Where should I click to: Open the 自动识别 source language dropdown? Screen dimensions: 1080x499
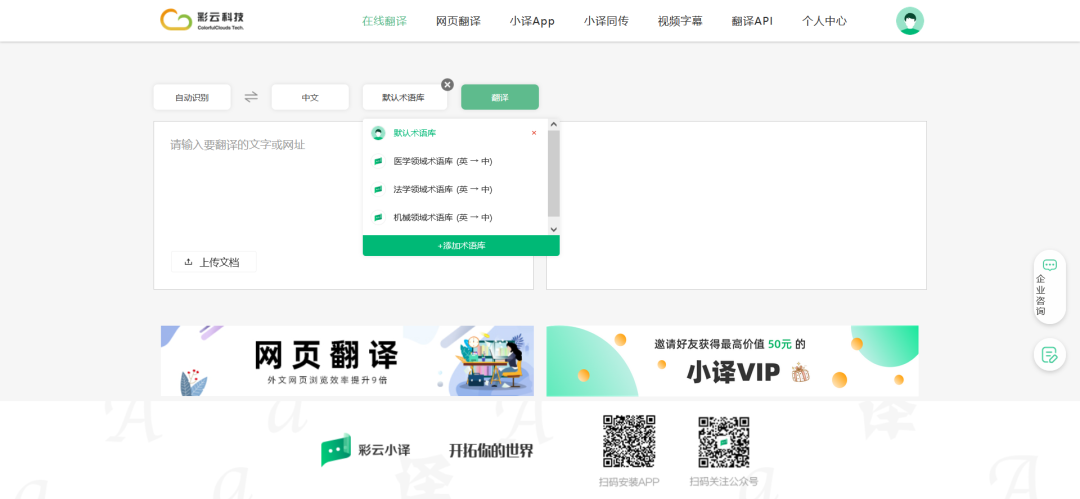click(x=192, y=97)
